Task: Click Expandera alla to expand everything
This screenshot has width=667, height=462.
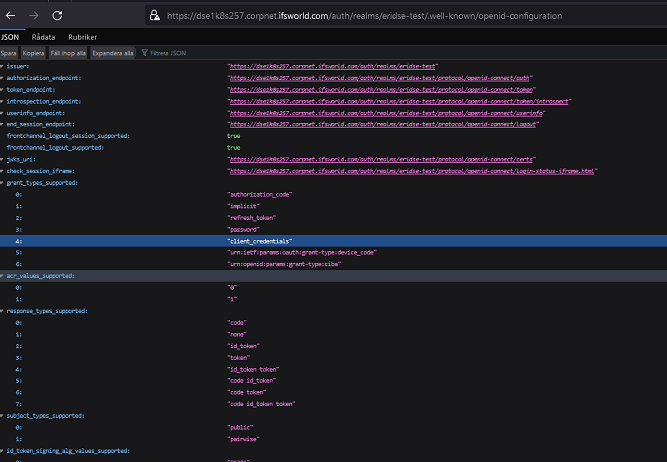Action: [x=113, y=52]
